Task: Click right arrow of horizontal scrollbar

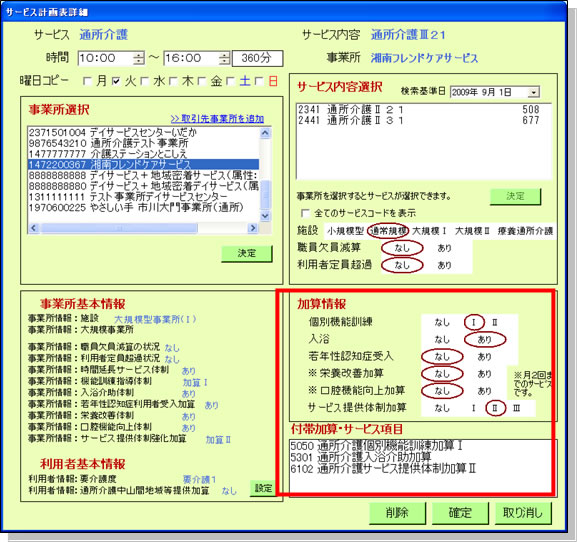Action: 252,228
